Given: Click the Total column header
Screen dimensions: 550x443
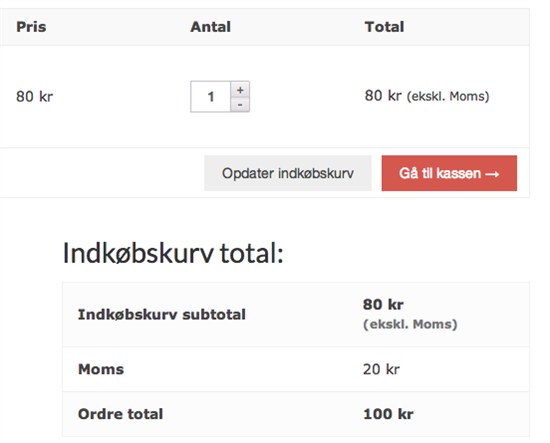Looking at the screenshot, I should click(384, 27).
